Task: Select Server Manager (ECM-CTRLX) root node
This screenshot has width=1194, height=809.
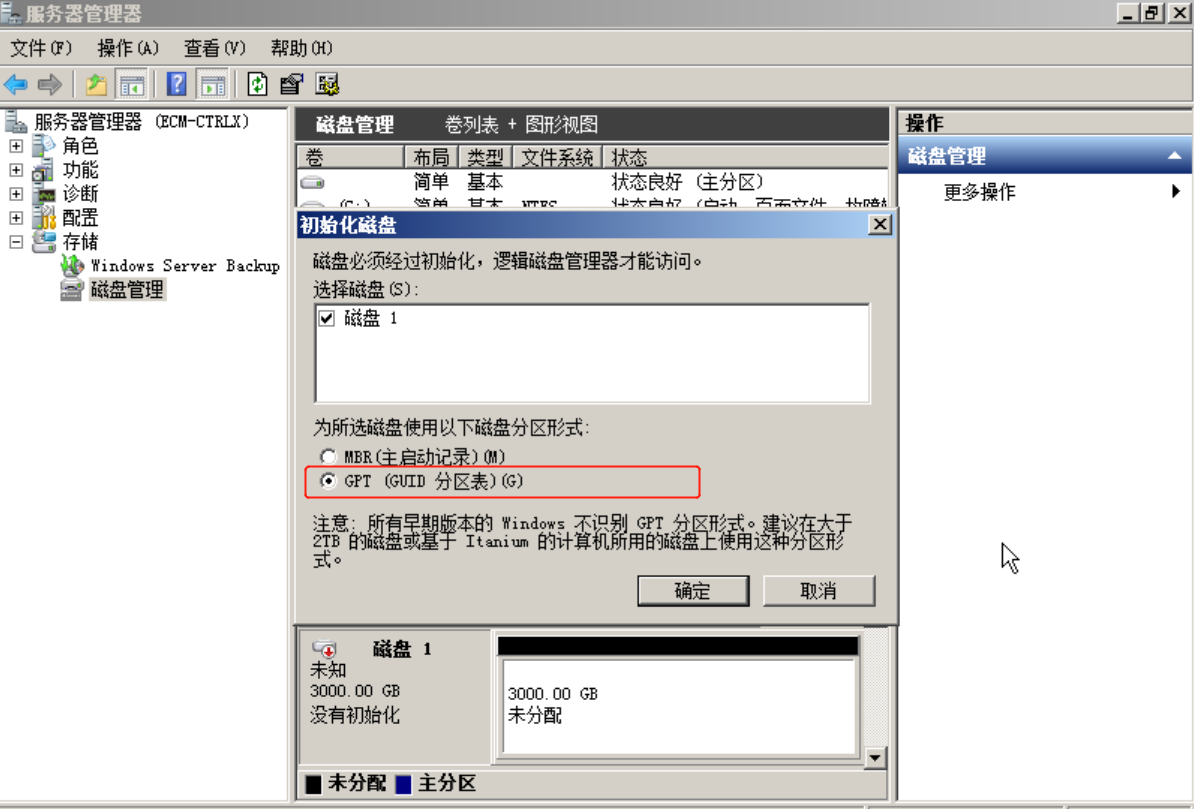Action: point(142,122)
